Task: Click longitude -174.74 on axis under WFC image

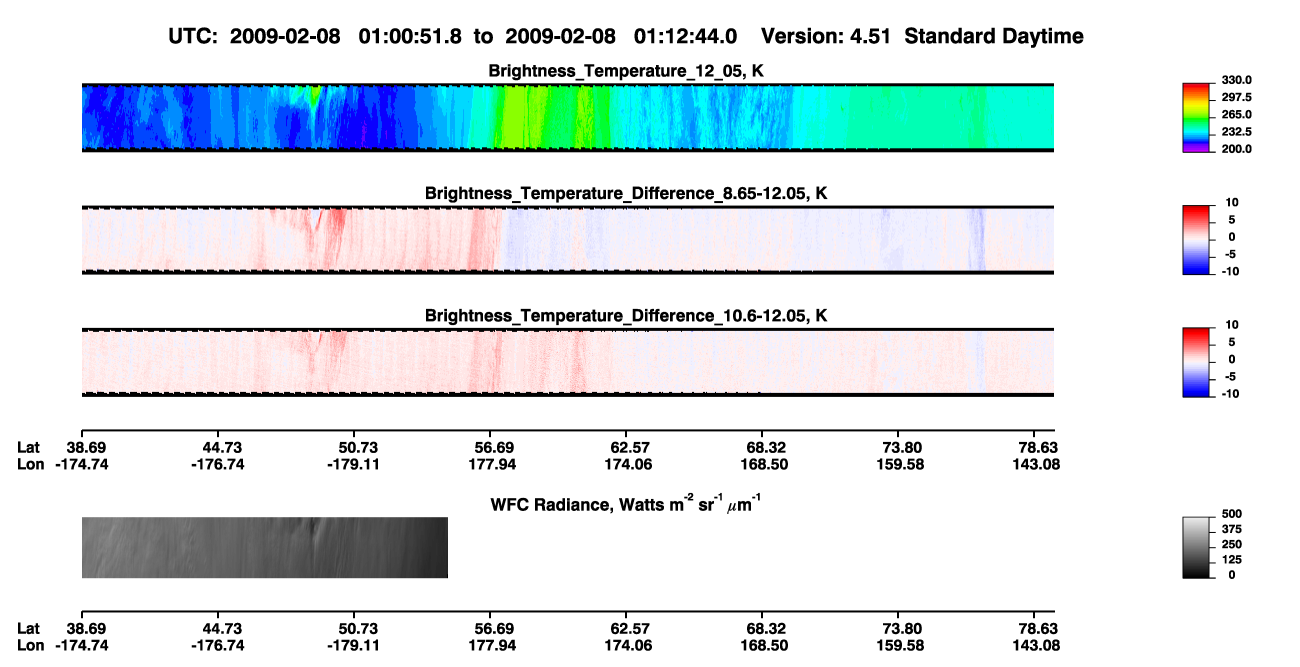Action: coord(83,646)
